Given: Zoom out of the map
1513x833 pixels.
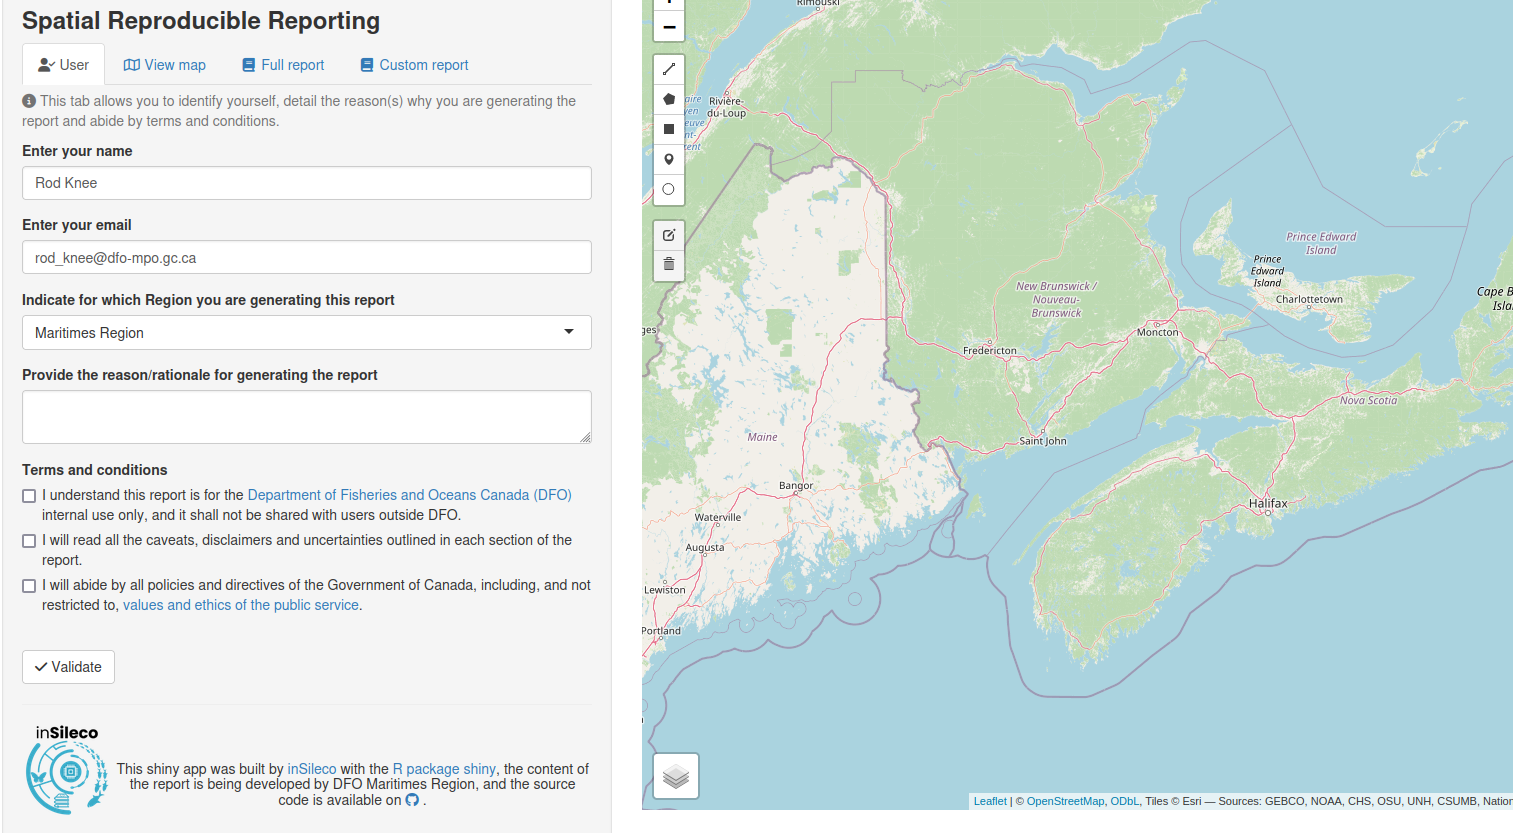Looking at the screenshot, I should [x=669, y=27].
